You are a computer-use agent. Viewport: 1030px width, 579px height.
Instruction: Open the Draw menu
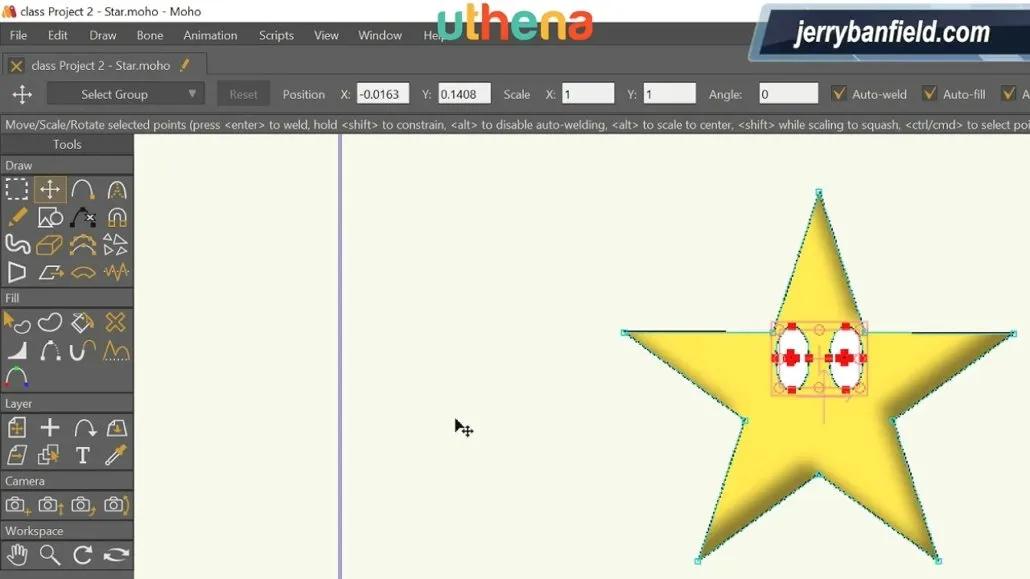click(103, 35)
